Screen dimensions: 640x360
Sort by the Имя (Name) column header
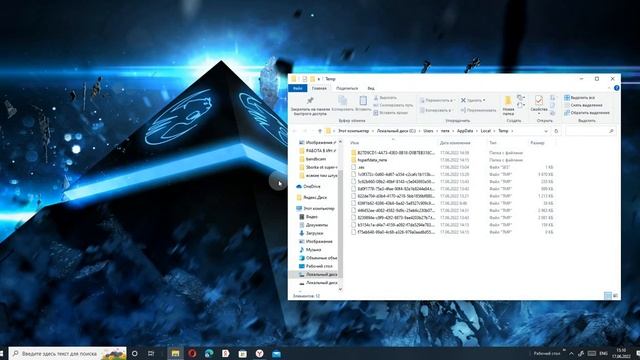[354, 143]
